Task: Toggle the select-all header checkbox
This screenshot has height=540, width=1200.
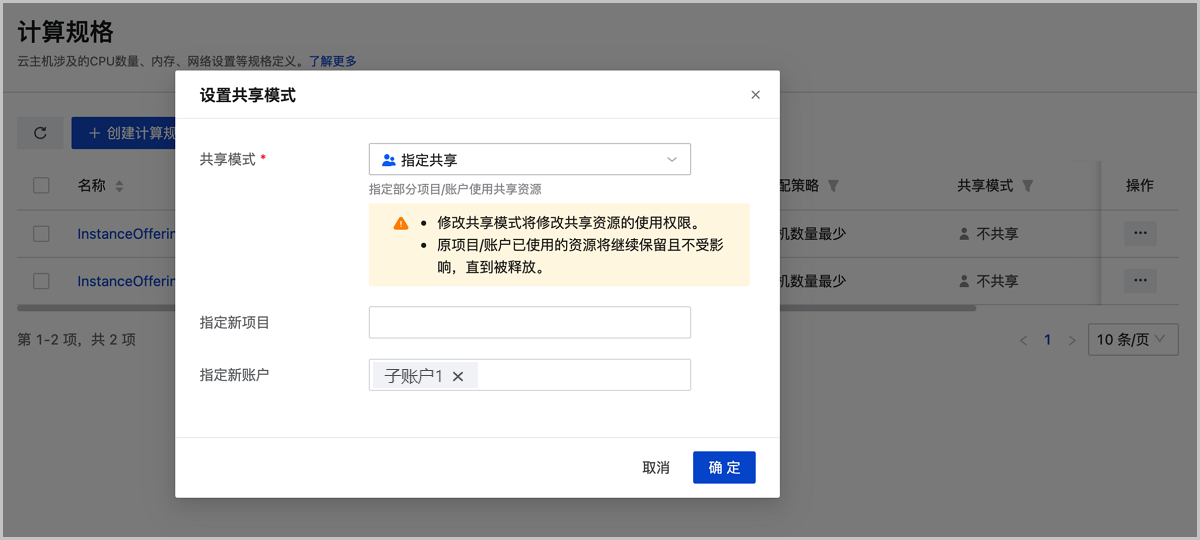Action: point(41,185)
